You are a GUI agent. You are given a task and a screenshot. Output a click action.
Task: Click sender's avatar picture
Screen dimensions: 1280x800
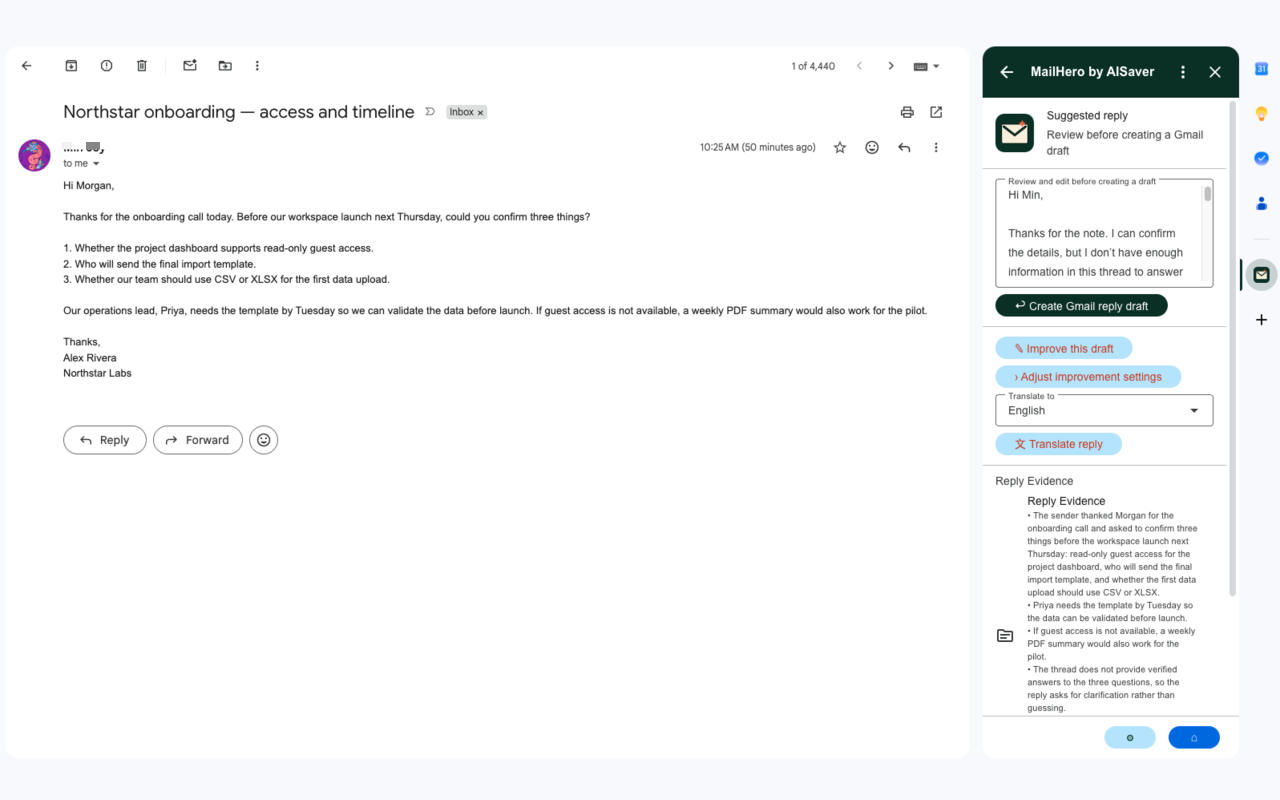coord(35,156)
